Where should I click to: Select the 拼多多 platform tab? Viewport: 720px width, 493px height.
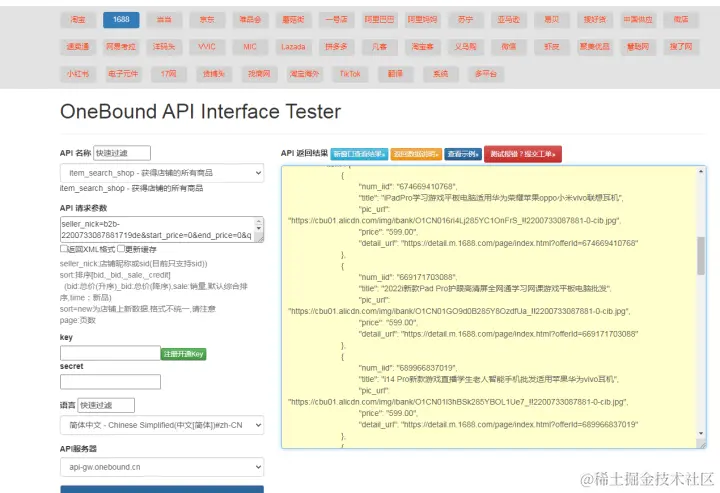click(x=337, y=47)
